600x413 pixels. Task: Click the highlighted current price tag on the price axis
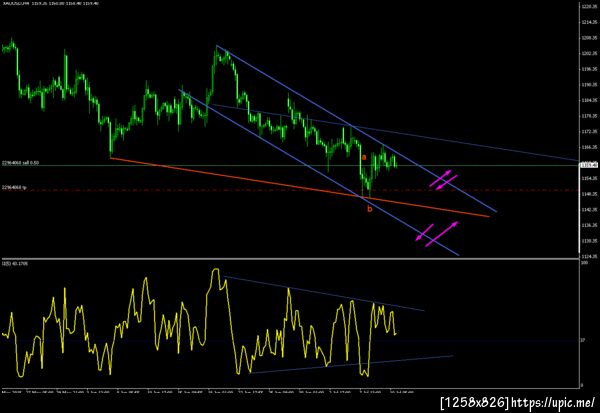tap(589, 165)
